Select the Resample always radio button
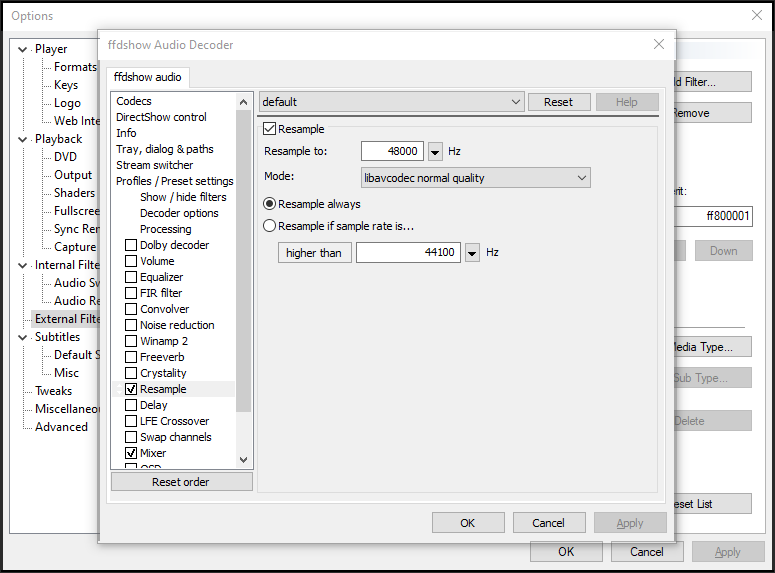The image size is (775, 573). coord(269,204)
